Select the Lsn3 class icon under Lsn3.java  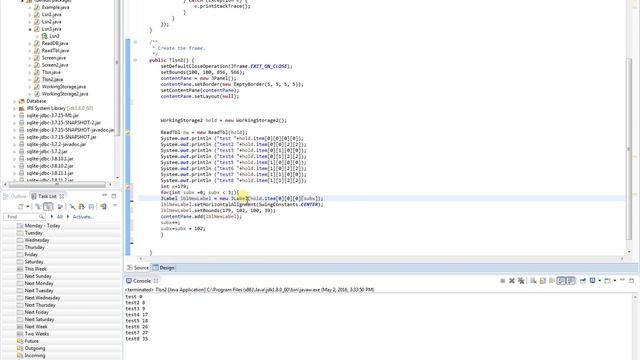(44, 36)
